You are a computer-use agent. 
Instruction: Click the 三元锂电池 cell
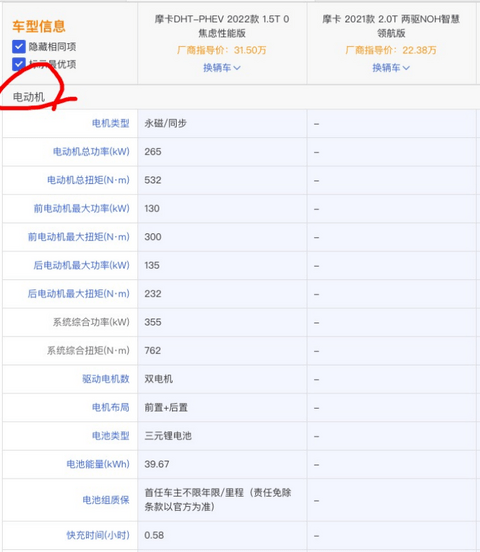click(x=168, y=436)
